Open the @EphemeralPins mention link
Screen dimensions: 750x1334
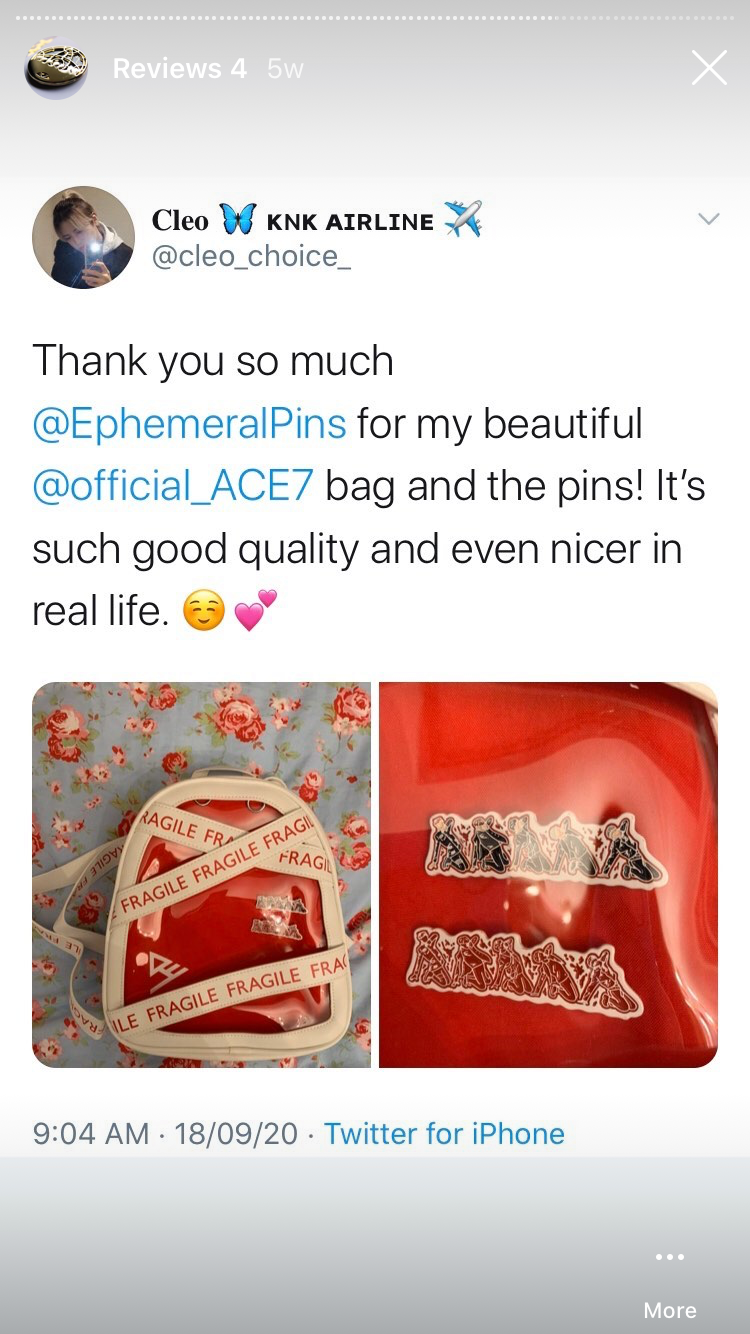pyautogui.click(x=190, y=424)
